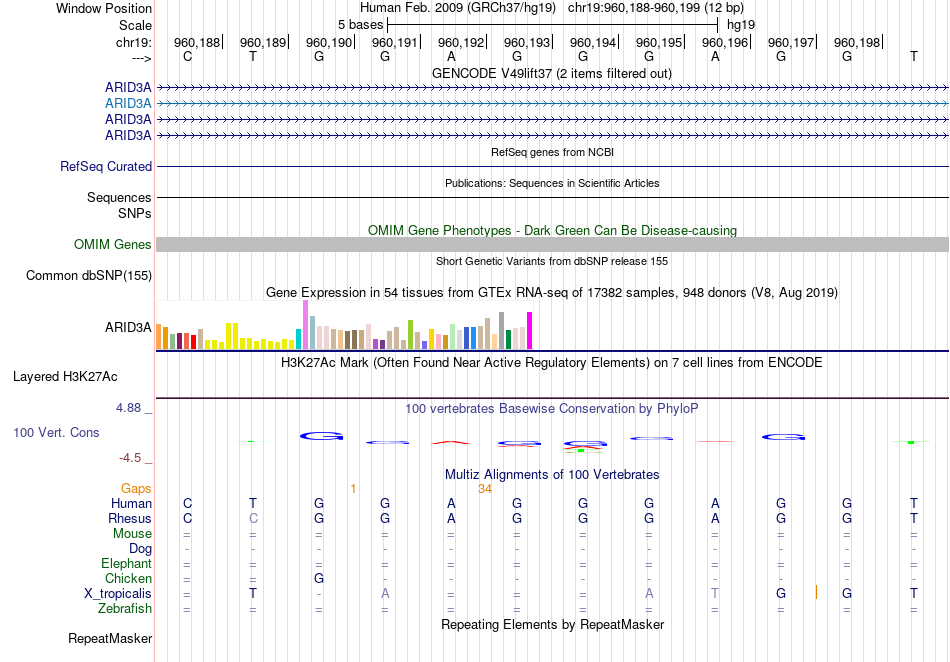
Task: Click the Zebrafish species label
Action: (125, 609)
